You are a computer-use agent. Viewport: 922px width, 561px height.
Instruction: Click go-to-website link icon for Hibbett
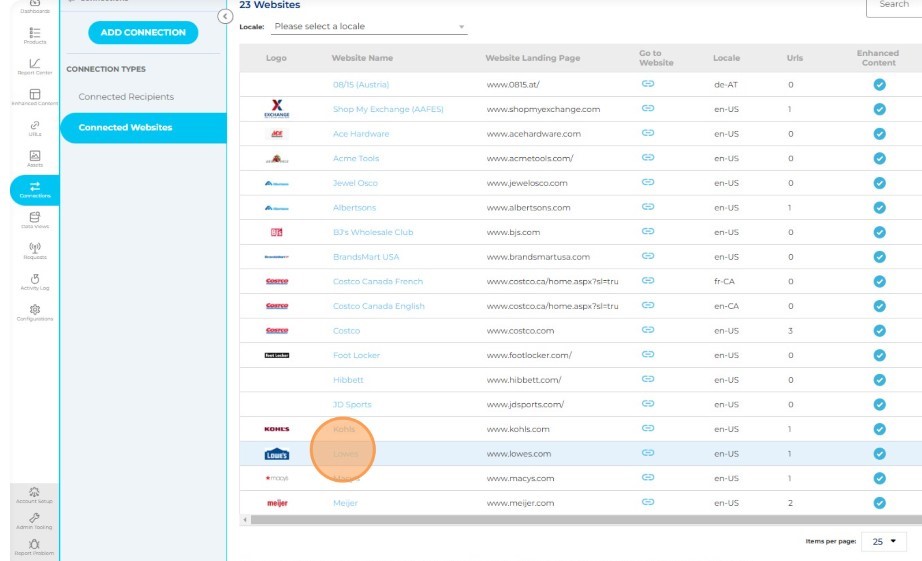[x=647, y=379]
